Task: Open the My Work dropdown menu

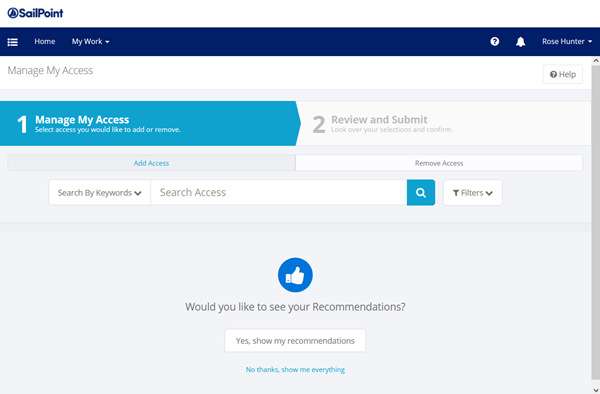Action: point(90,41)
